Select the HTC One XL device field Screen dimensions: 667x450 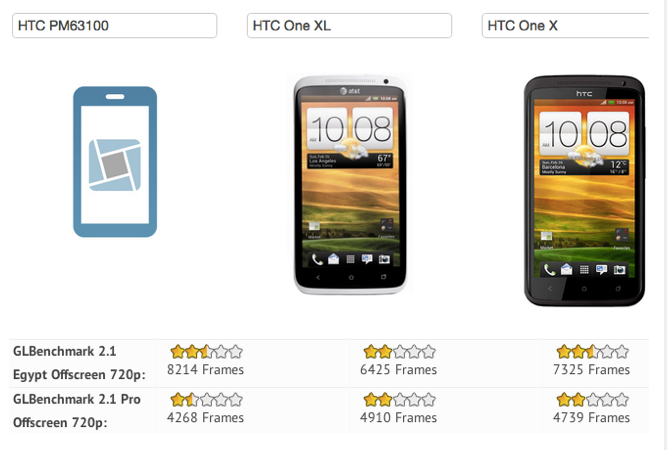click(x=349, y=26)
